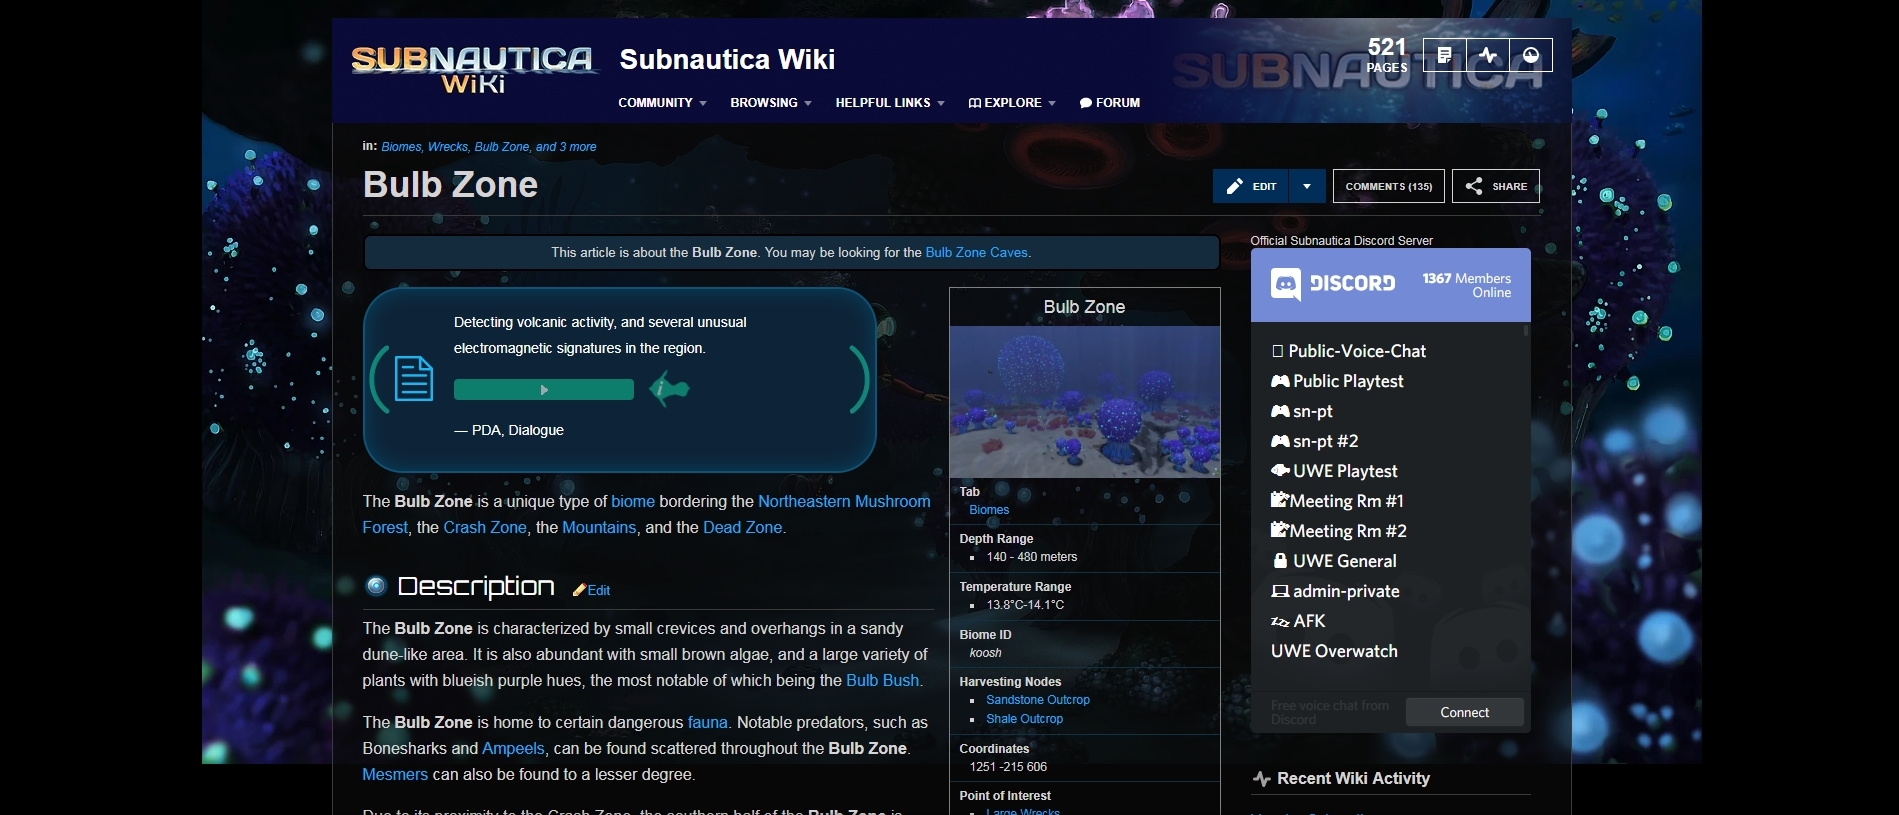Viewport: 1899px width, 815px height.
Task: Click the Comments (135) button
Action: pyautogui.click(x=1389, y=186)
